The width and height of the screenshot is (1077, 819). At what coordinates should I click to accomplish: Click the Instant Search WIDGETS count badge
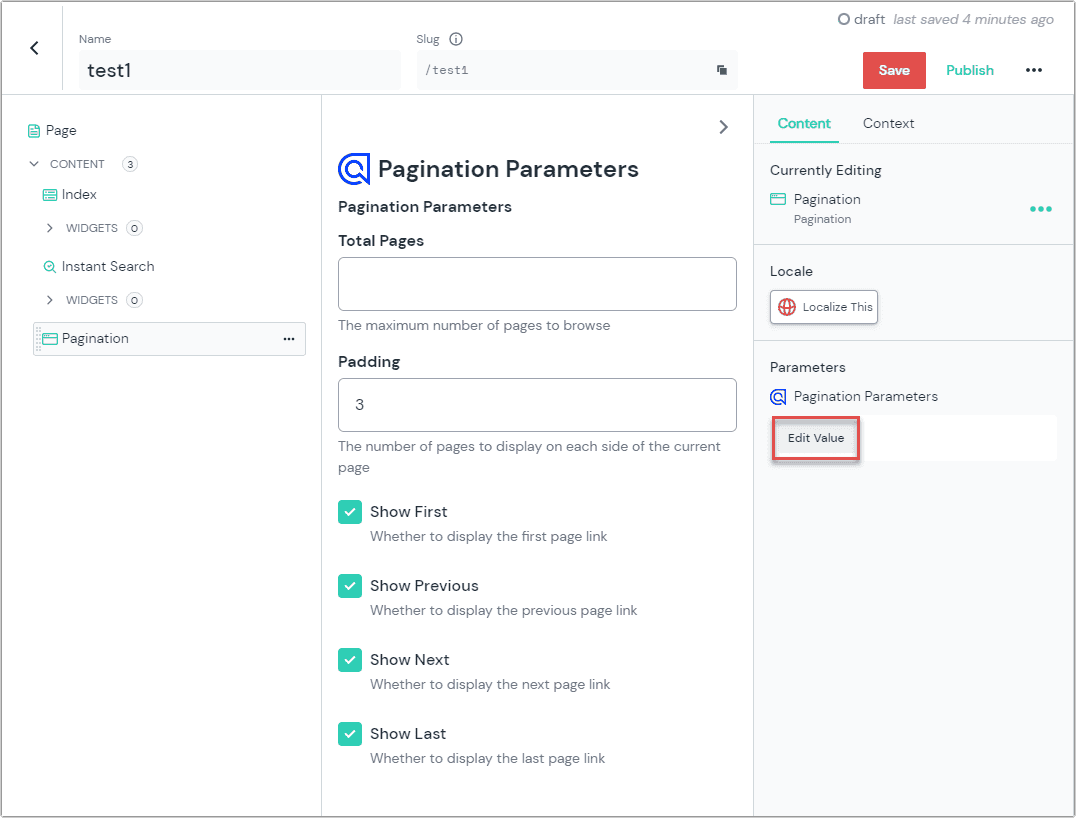[x=134, y=300]
